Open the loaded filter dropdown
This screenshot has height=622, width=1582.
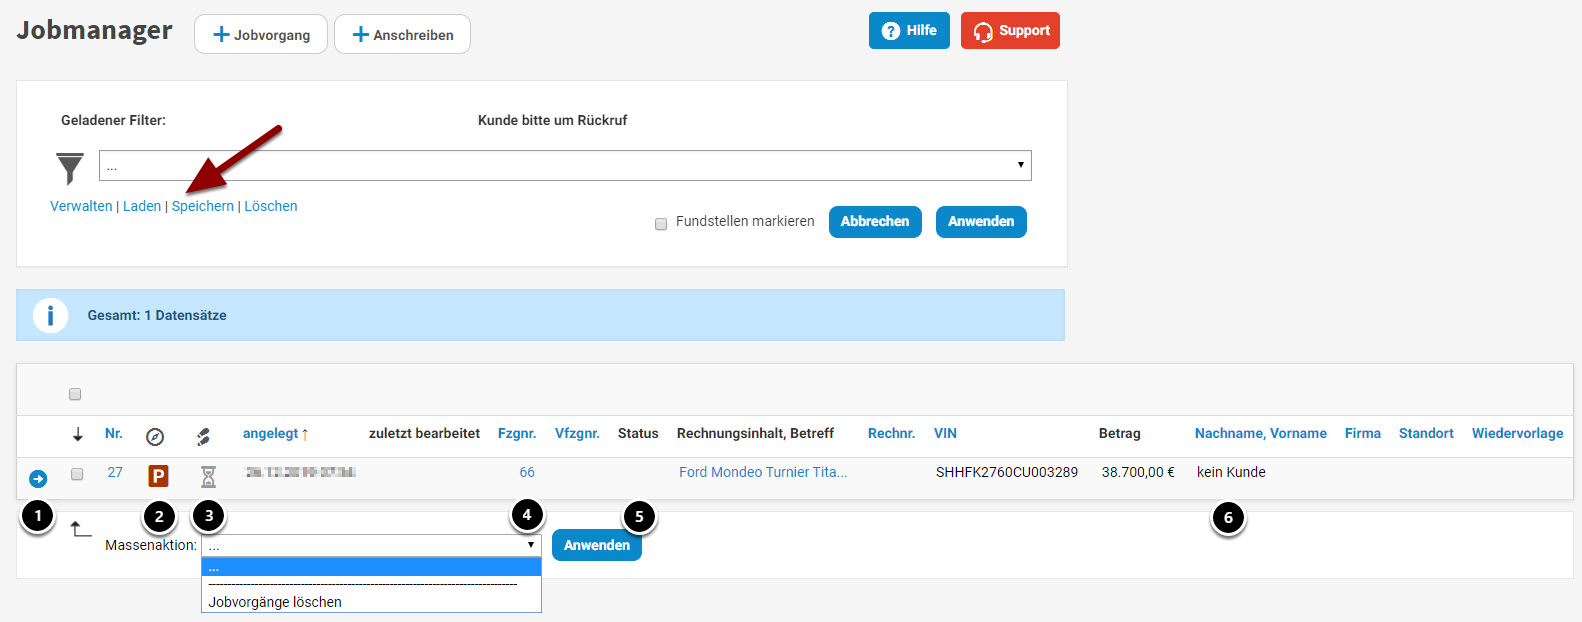coord(565,166)
